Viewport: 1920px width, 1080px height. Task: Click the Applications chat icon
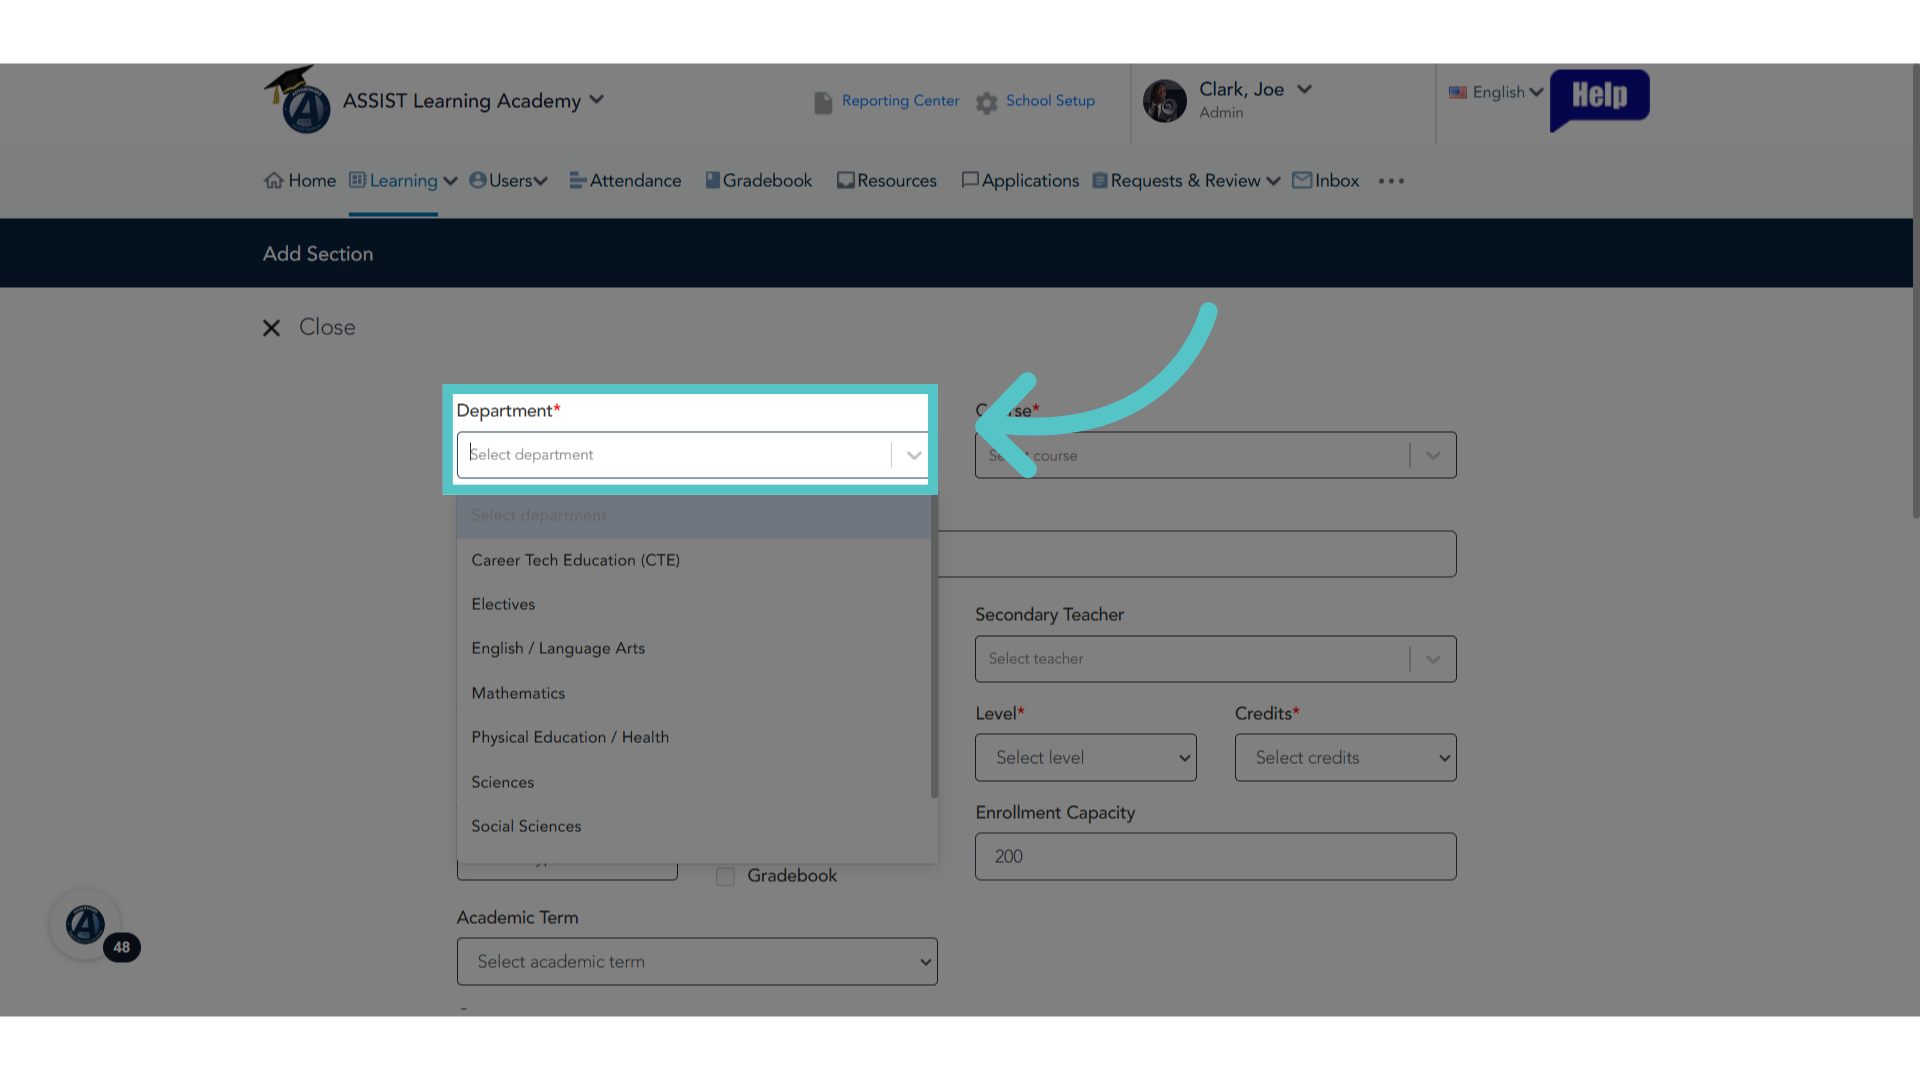click(970, 180)
